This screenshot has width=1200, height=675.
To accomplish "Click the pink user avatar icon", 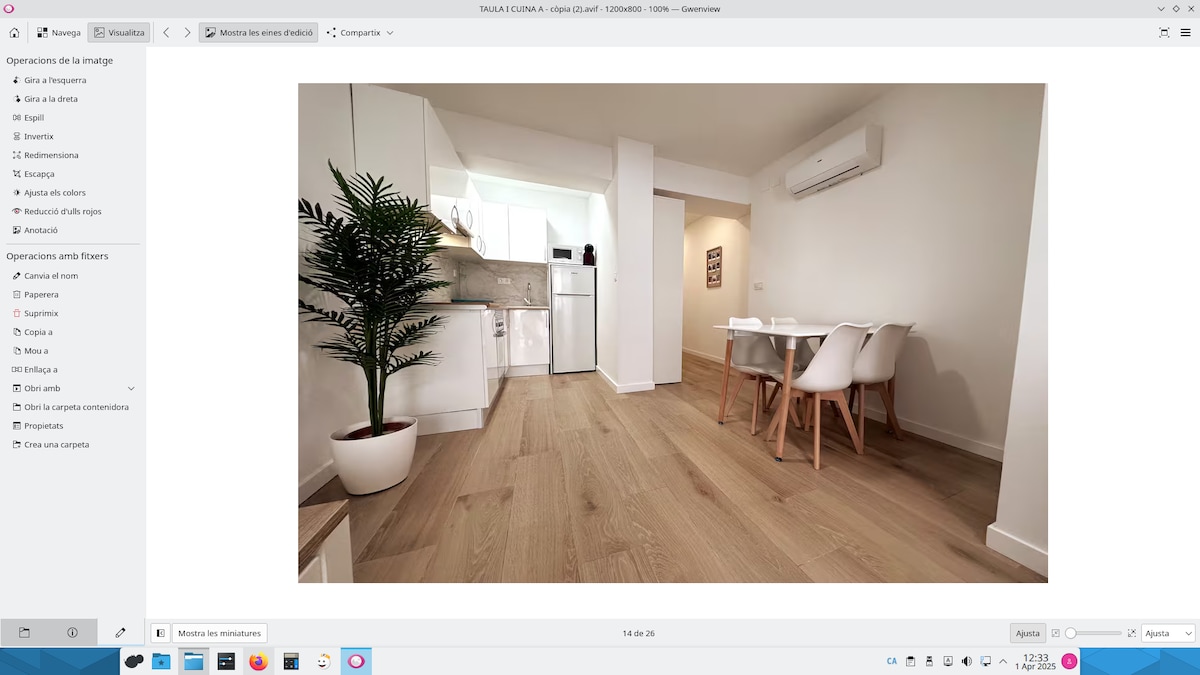I will pos(1070,661).
